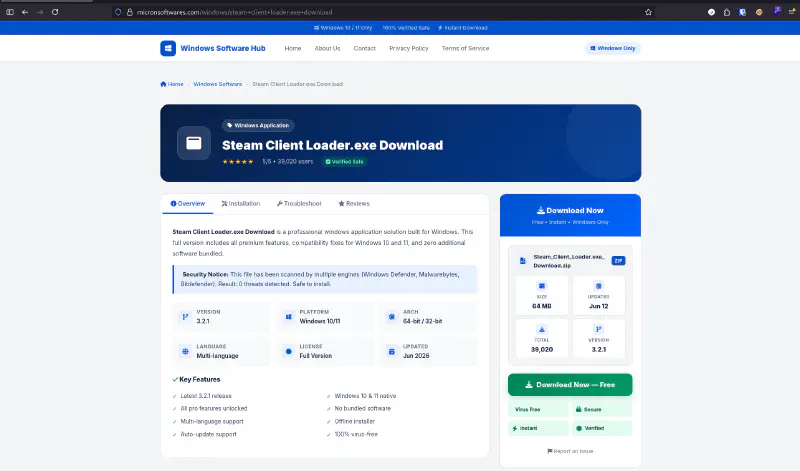
Task: Open the About Us nav link
Action: point(327,48)
